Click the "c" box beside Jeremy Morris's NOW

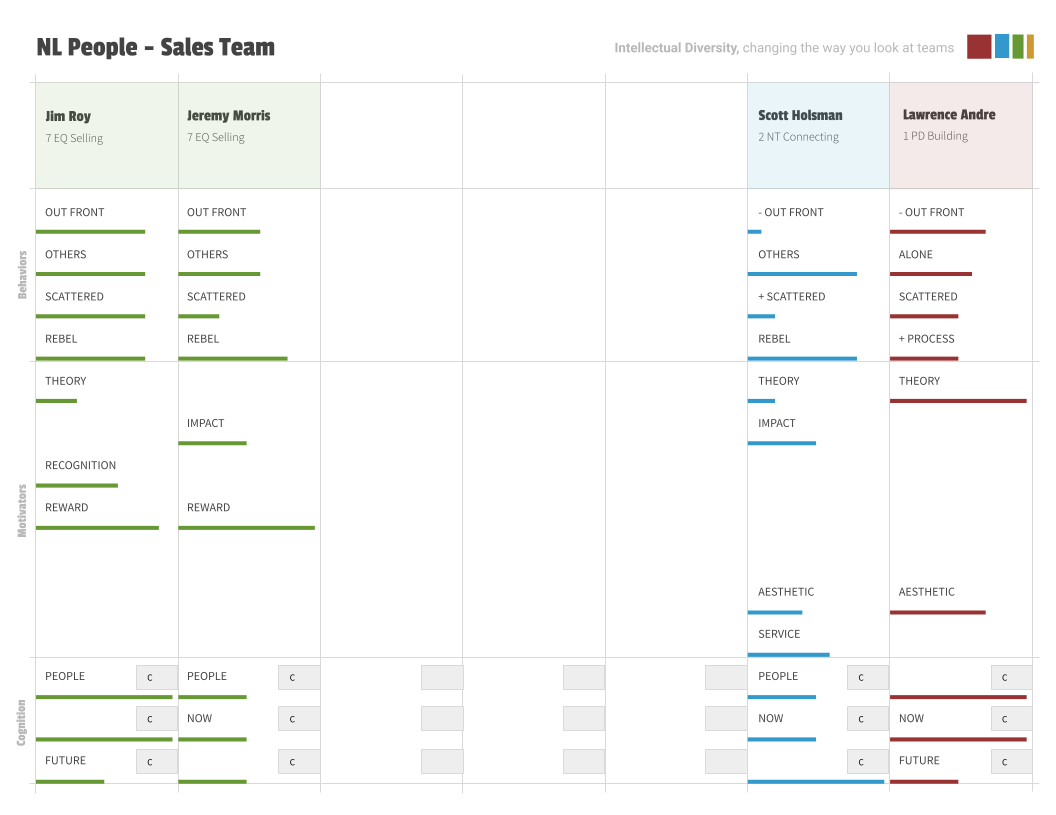(x=298, y=719)
